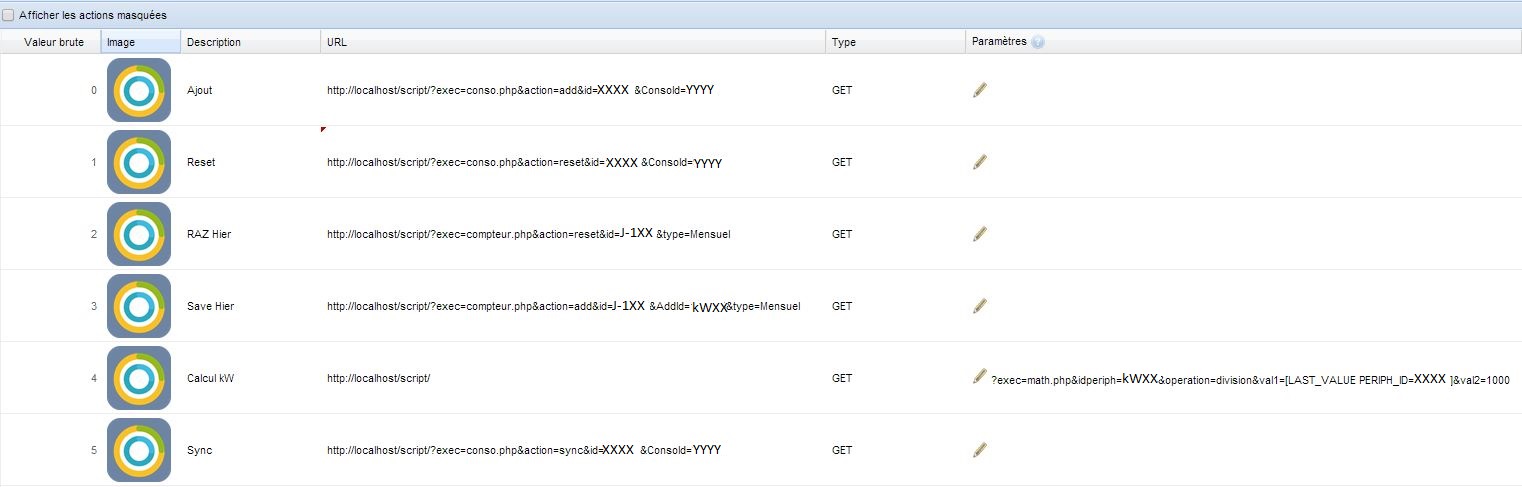Screen dimensions: 1522x487
Task: Select the Ajout row image icon
Action: (139, 90)
